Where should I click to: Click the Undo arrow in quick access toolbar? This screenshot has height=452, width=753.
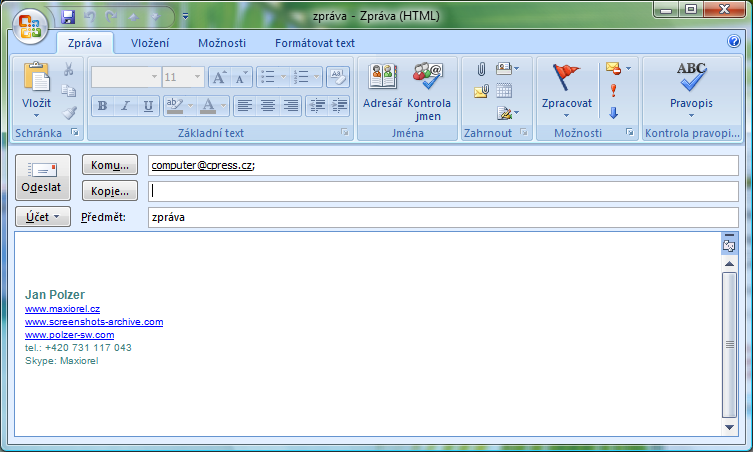pos(89,17)
